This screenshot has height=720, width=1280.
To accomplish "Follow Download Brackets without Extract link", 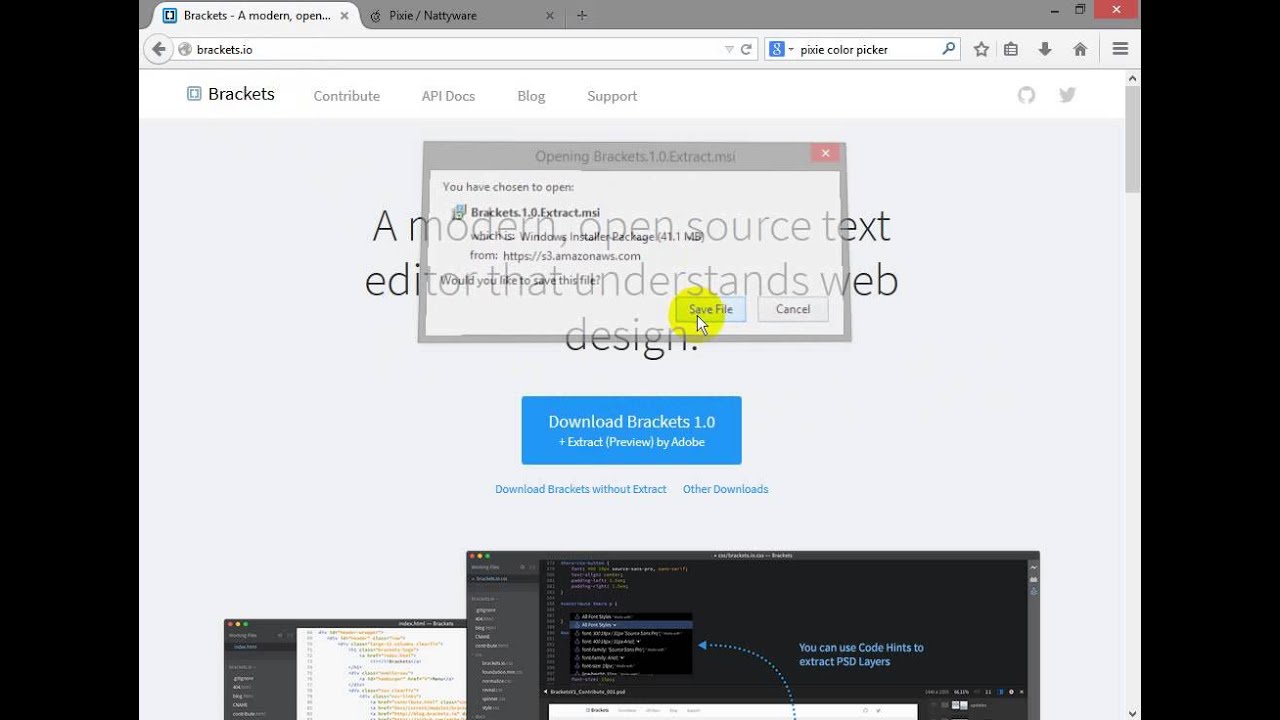I will coord(581,489).
